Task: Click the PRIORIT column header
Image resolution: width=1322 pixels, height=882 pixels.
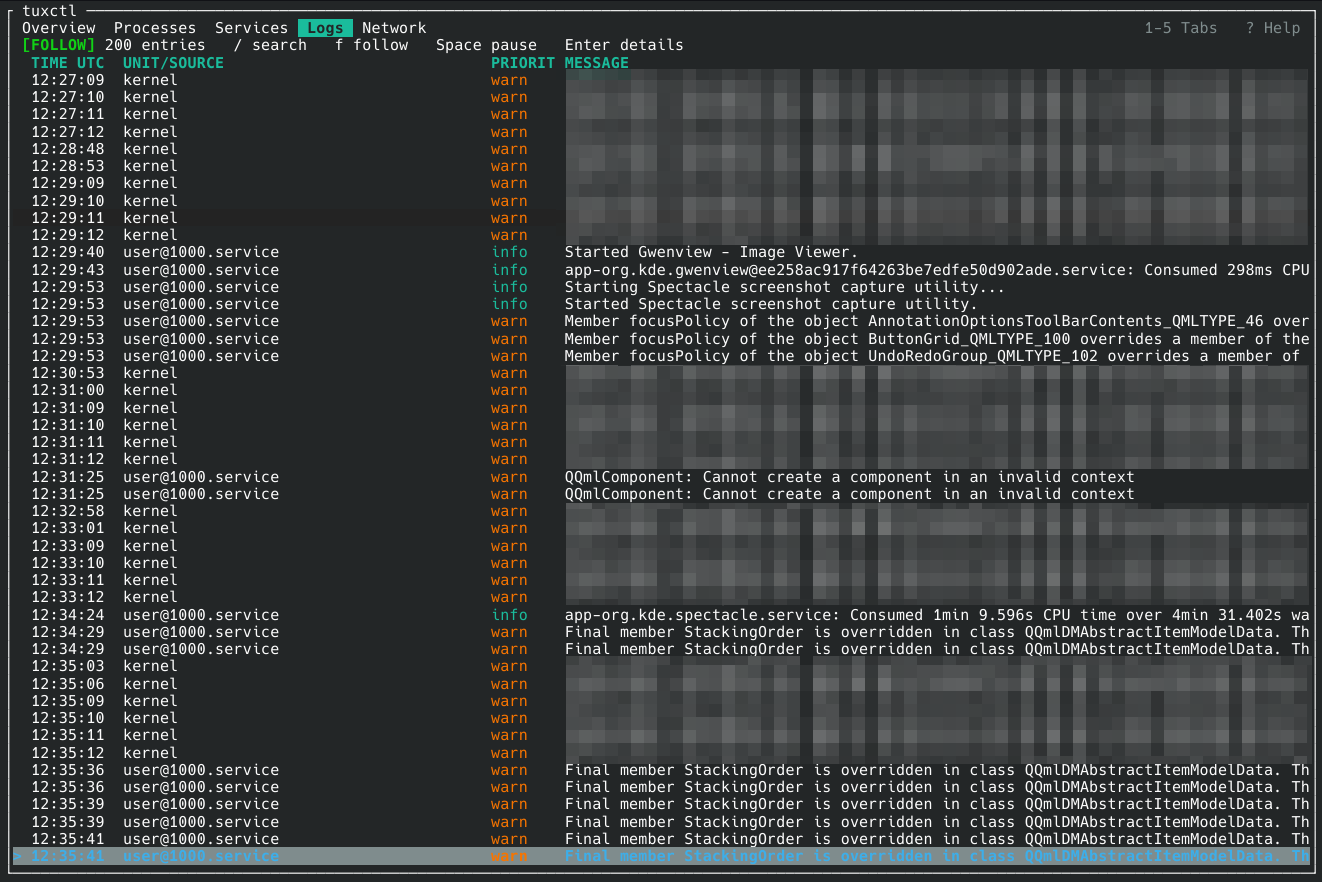Action: point(523,63)
